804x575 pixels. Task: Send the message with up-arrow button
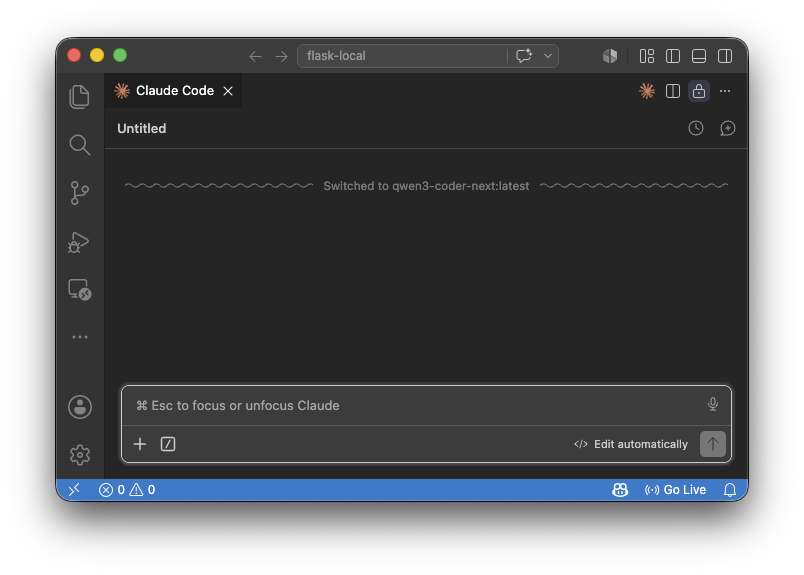[x=713, y=444]
